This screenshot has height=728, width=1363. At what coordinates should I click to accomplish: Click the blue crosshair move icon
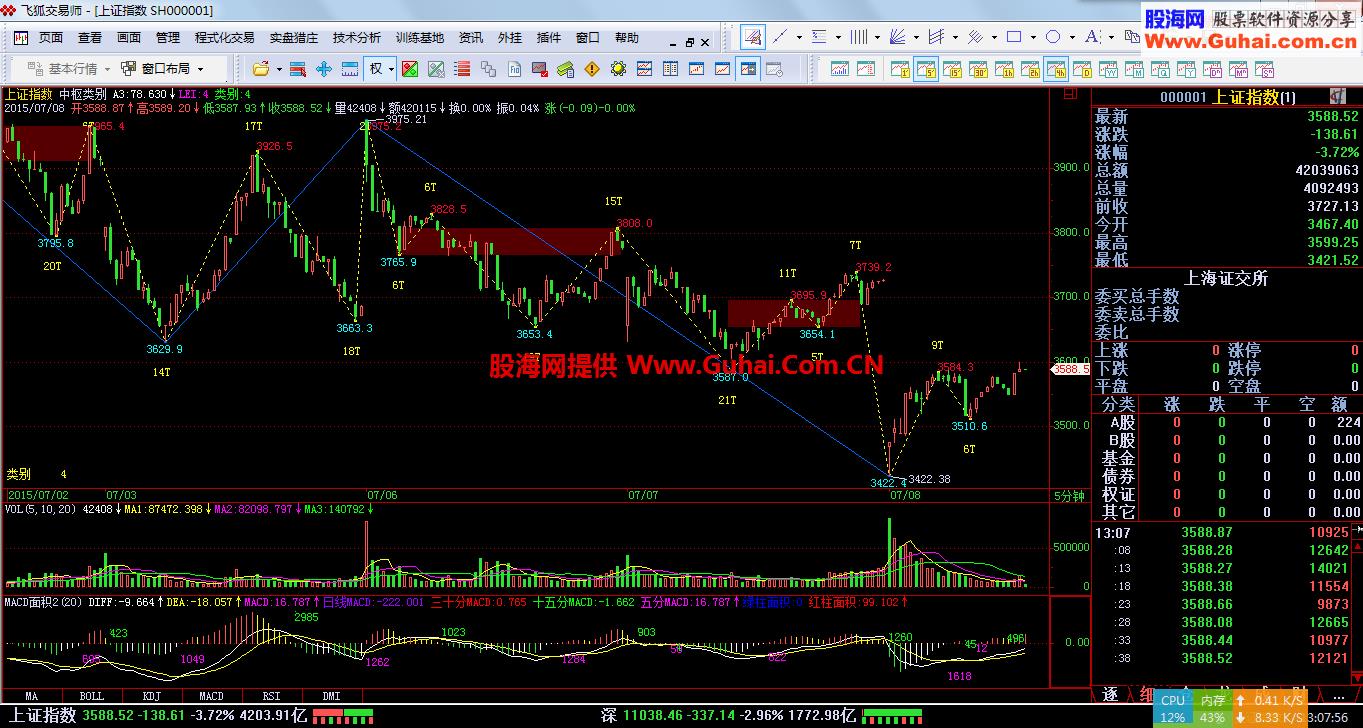pos(324,69)
